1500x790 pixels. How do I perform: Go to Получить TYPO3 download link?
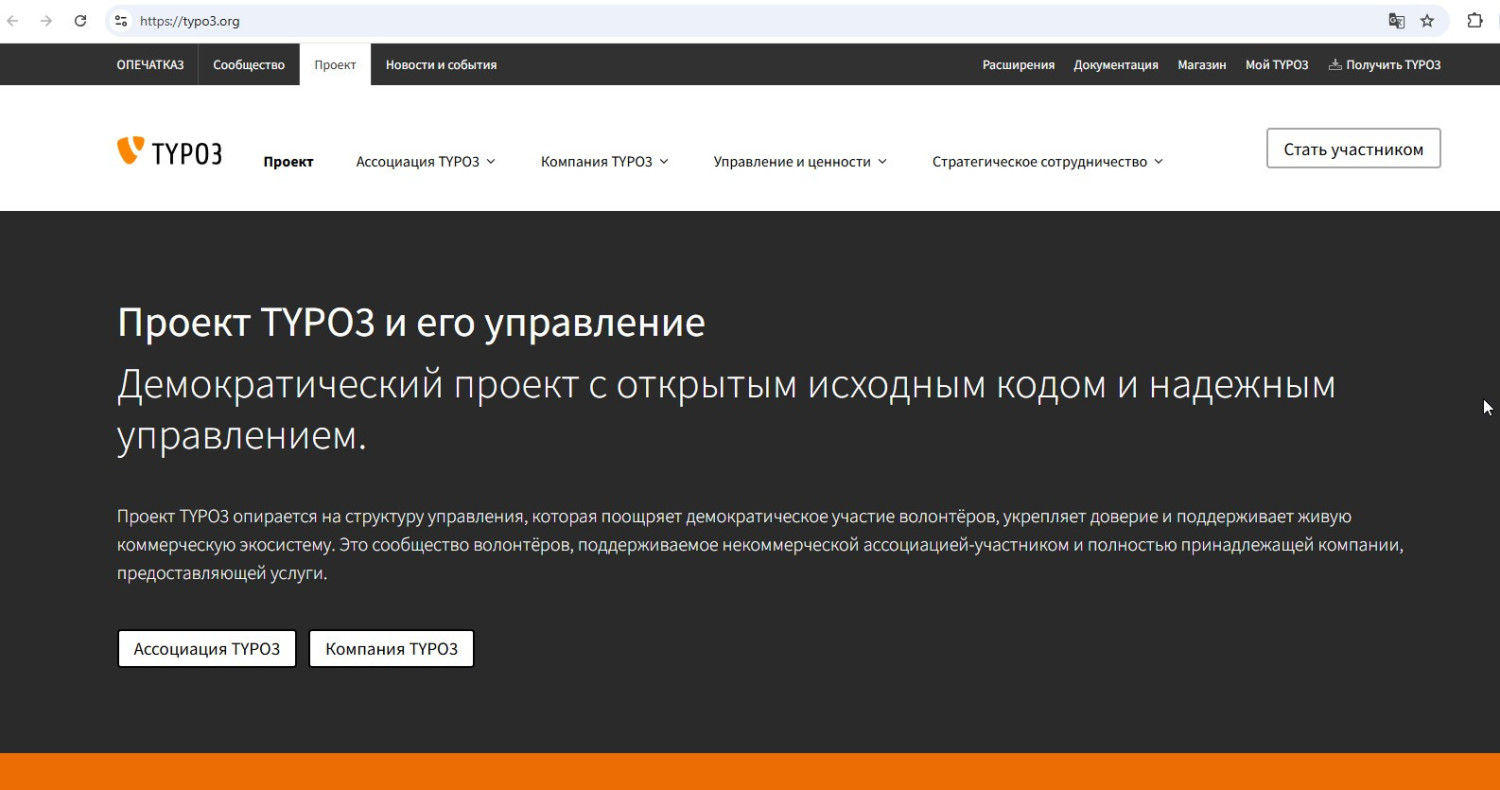pos(1384,65)
